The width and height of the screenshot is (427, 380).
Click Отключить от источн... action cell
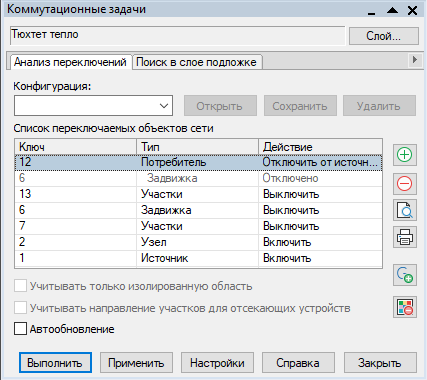point(320,162)
